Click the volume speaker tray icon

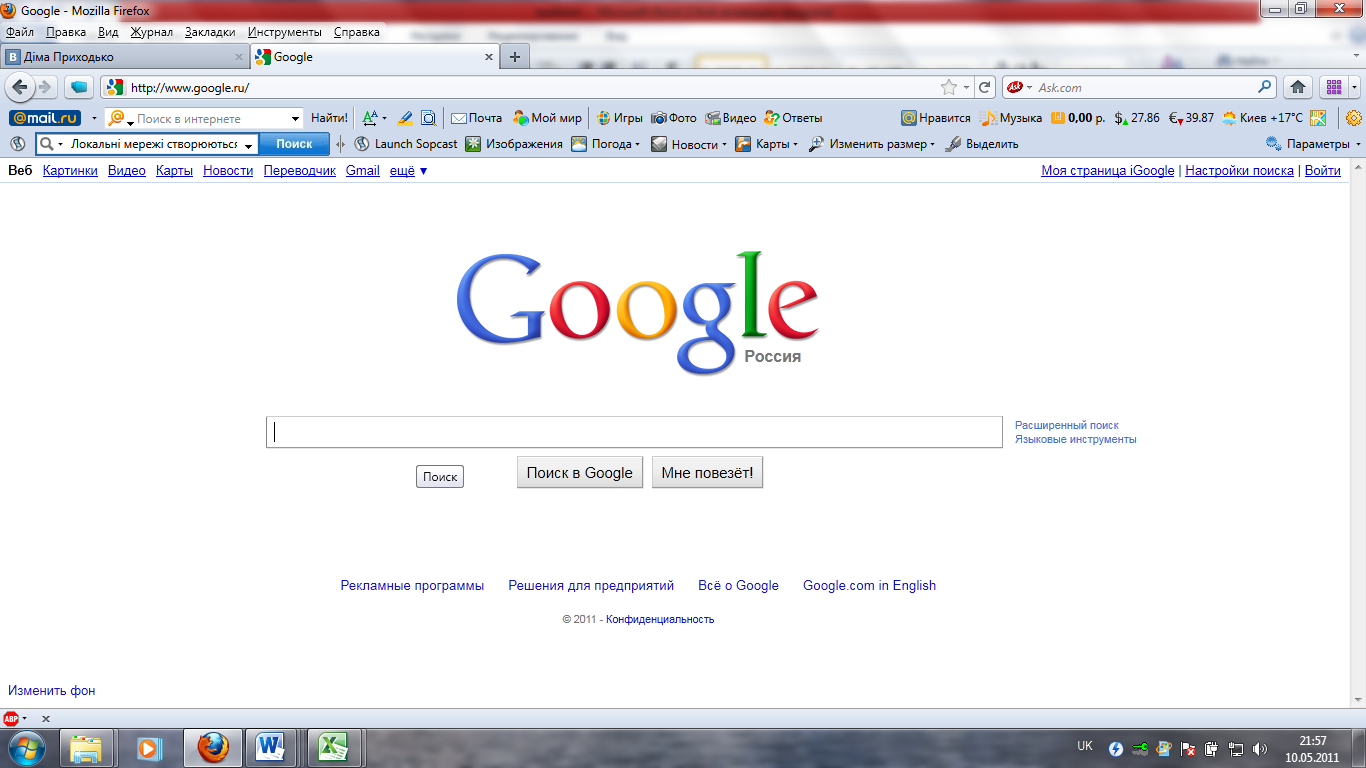(x=1260, y=748)
